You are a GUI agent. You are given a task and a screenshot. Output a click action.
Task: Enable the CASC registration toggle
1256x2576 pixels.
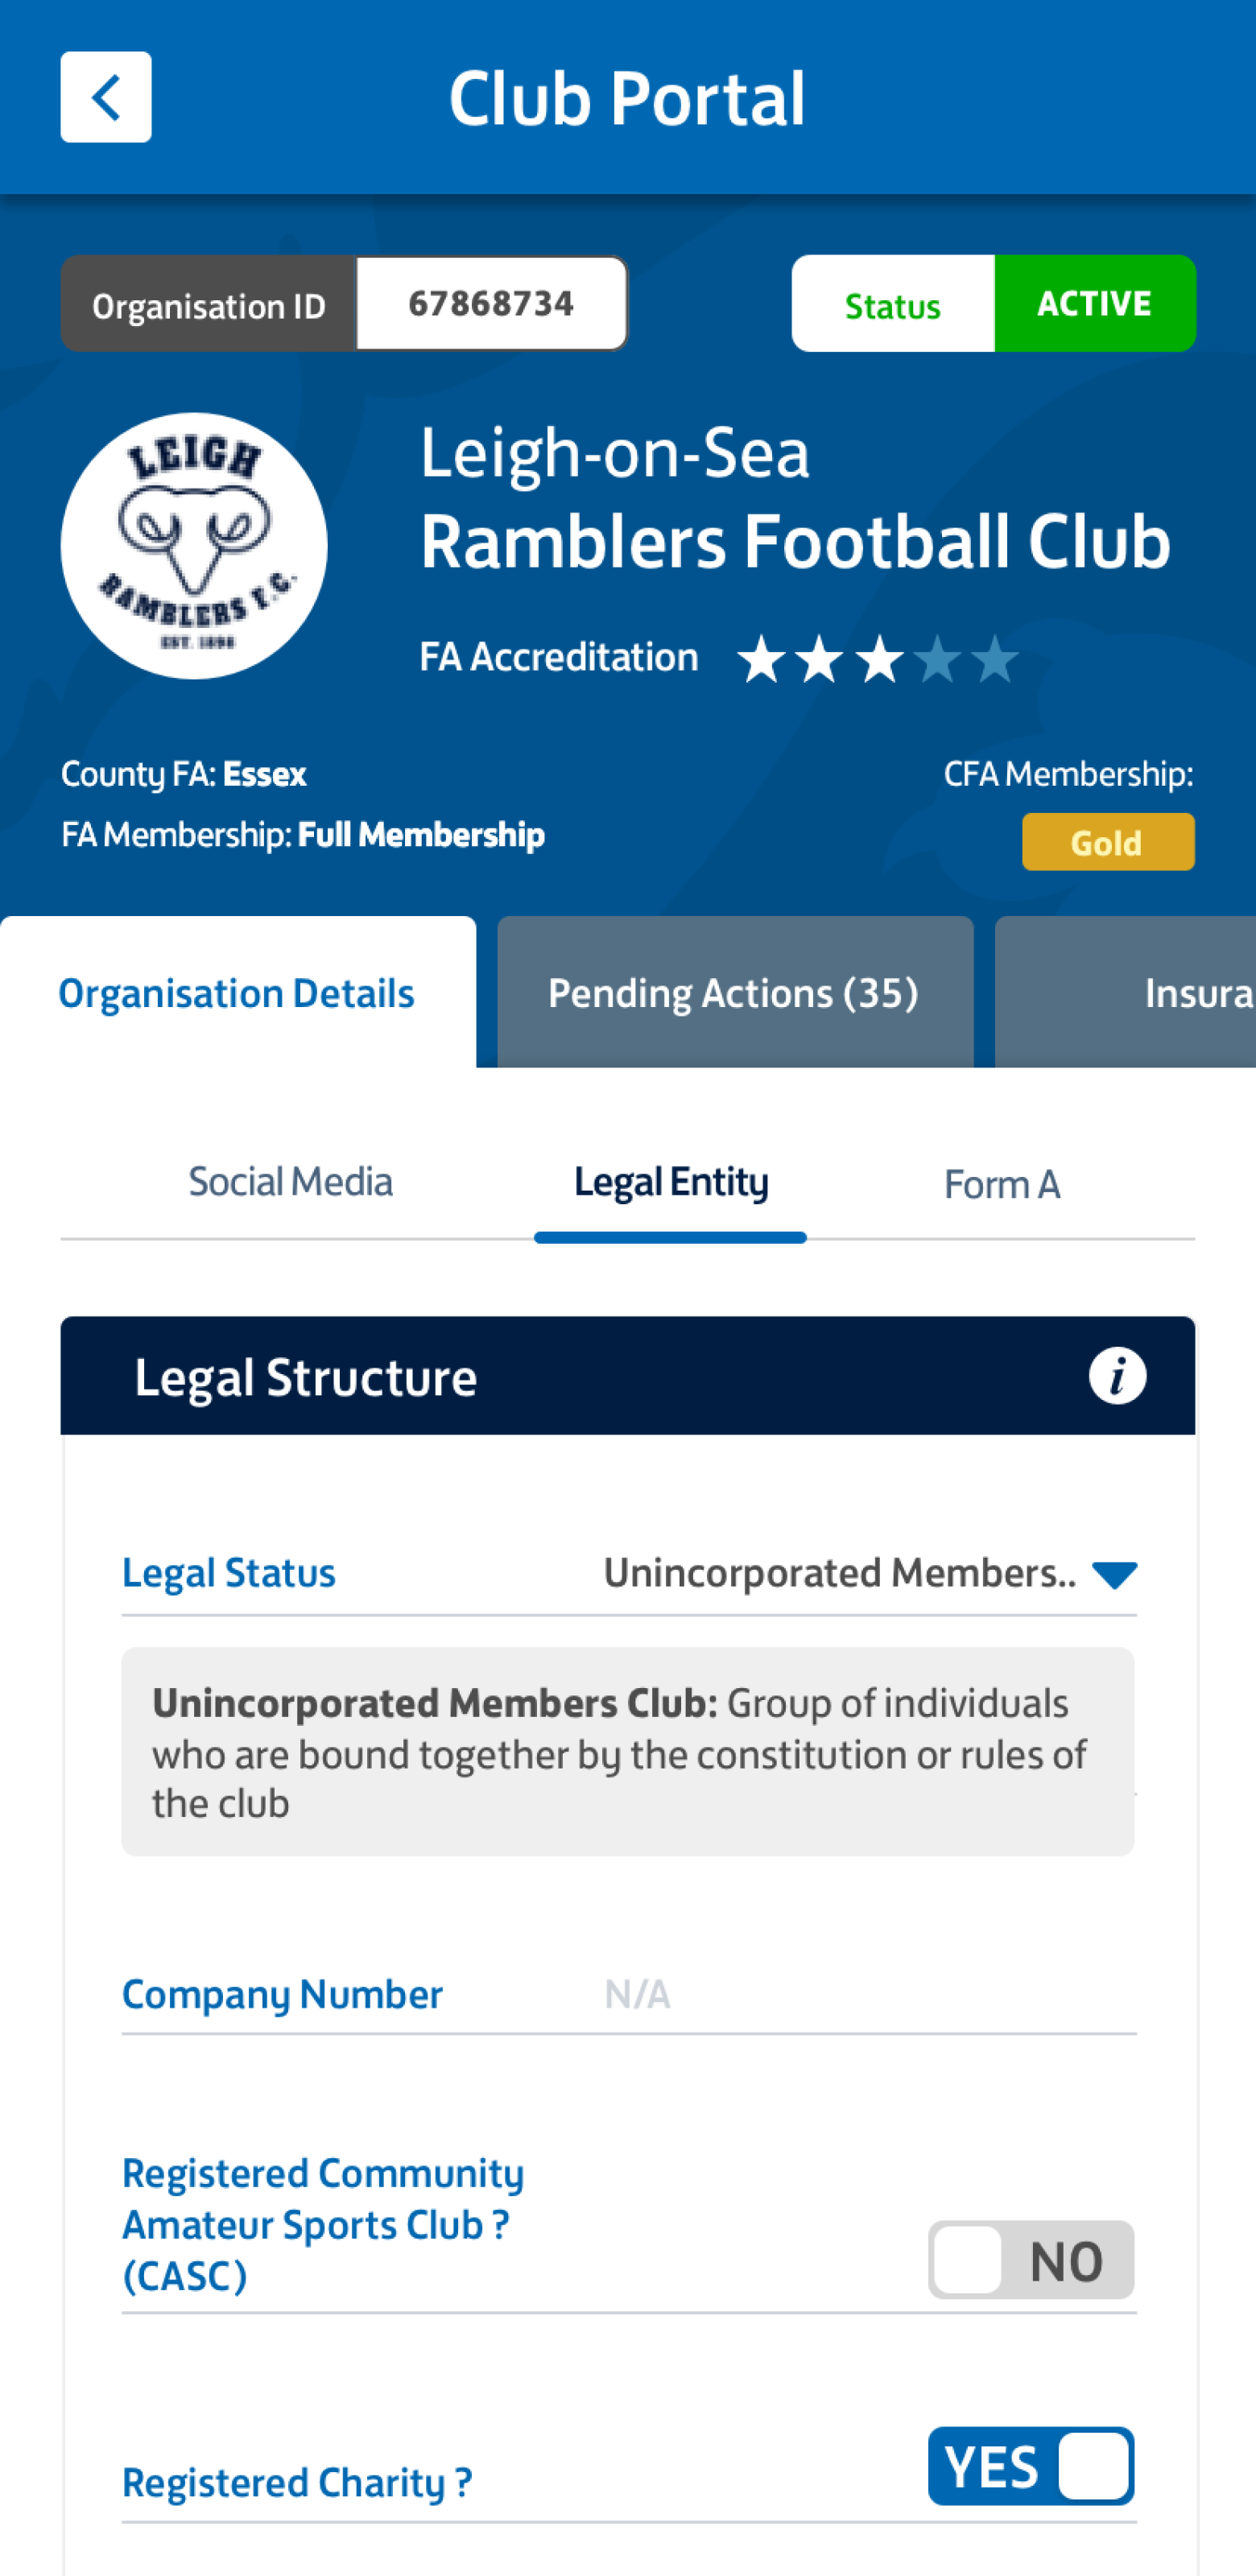(x=1030, y=2260)
